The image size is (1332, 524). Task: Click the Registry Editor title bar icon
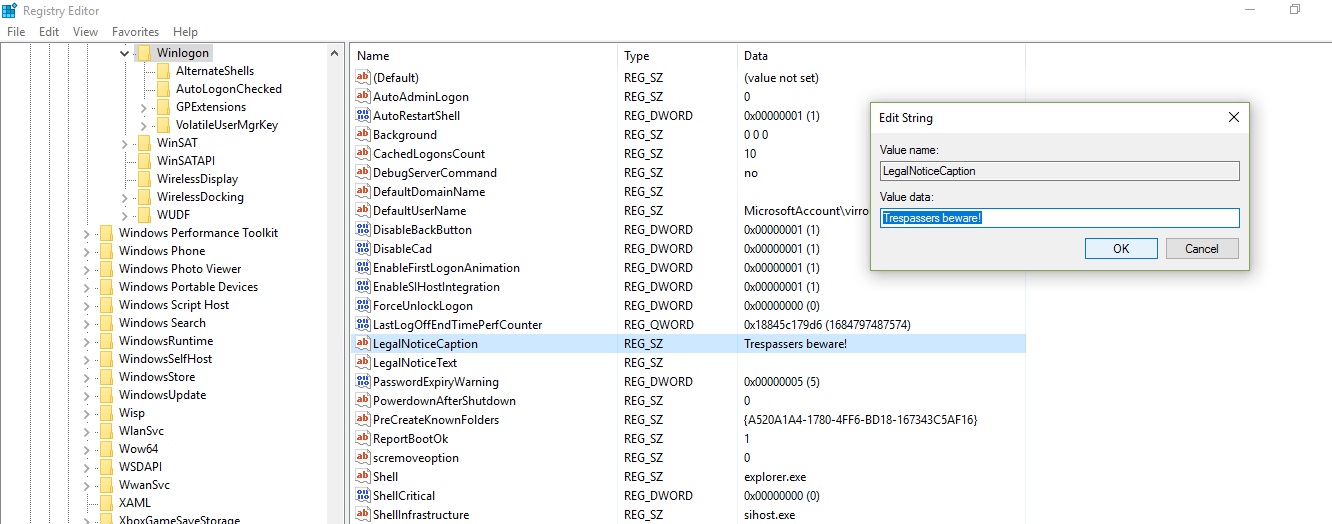click(9, 10)
